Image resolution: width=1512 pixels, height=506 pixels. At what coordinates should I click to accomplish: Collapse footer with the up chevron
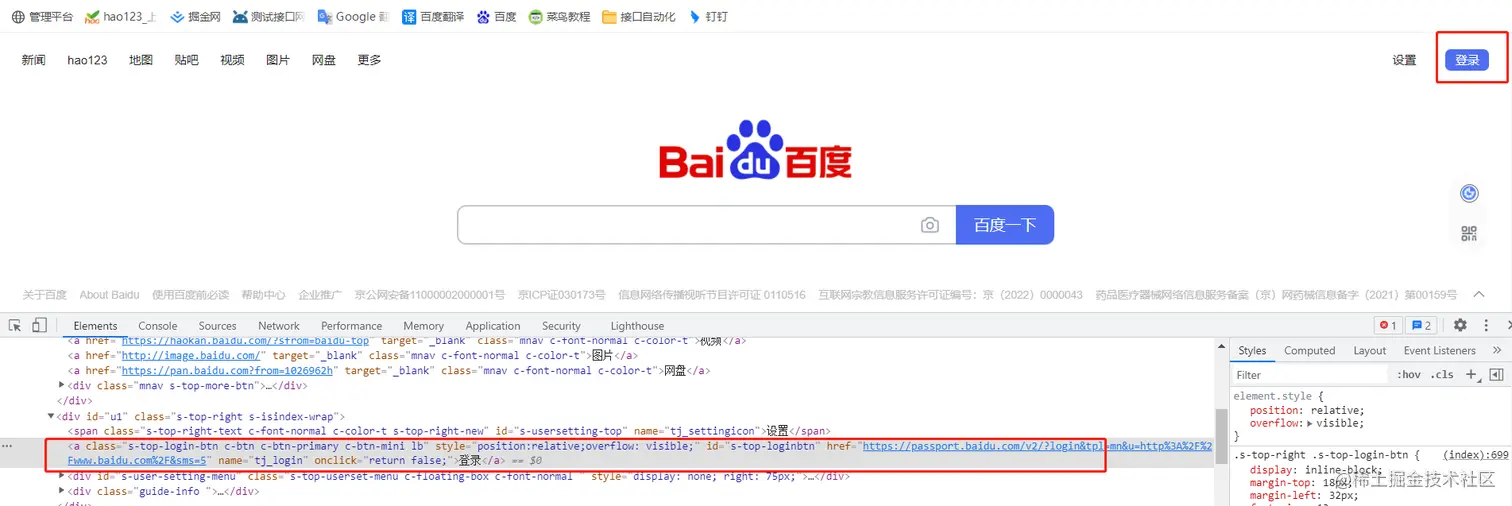(x=1479, y=294)
